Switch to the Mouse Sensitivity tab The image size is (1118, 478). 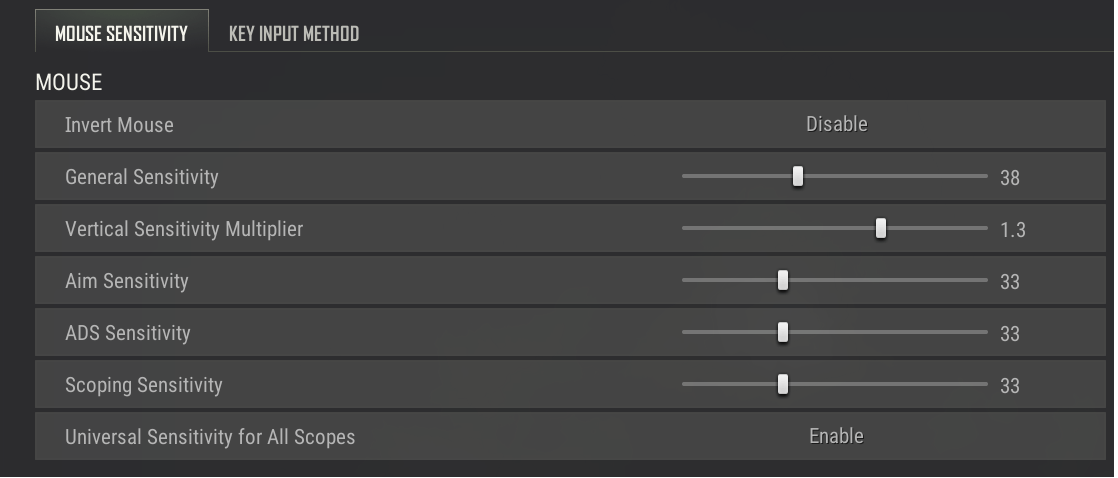coord(121,33)
